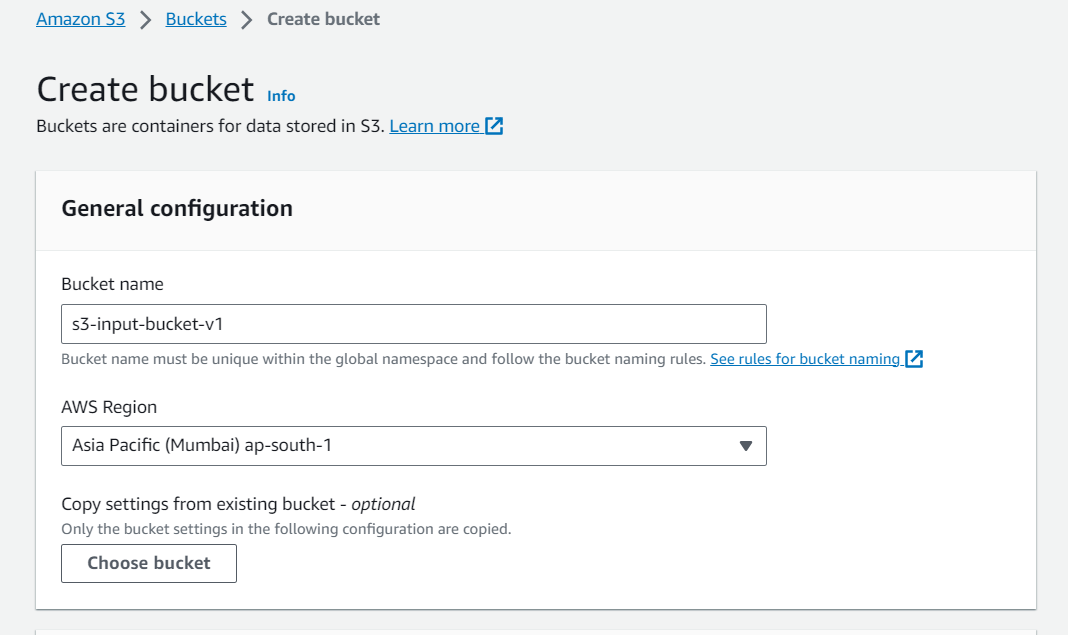Open See rules for bucket naming link
1068x635 pixels.
tap(805, 358)
